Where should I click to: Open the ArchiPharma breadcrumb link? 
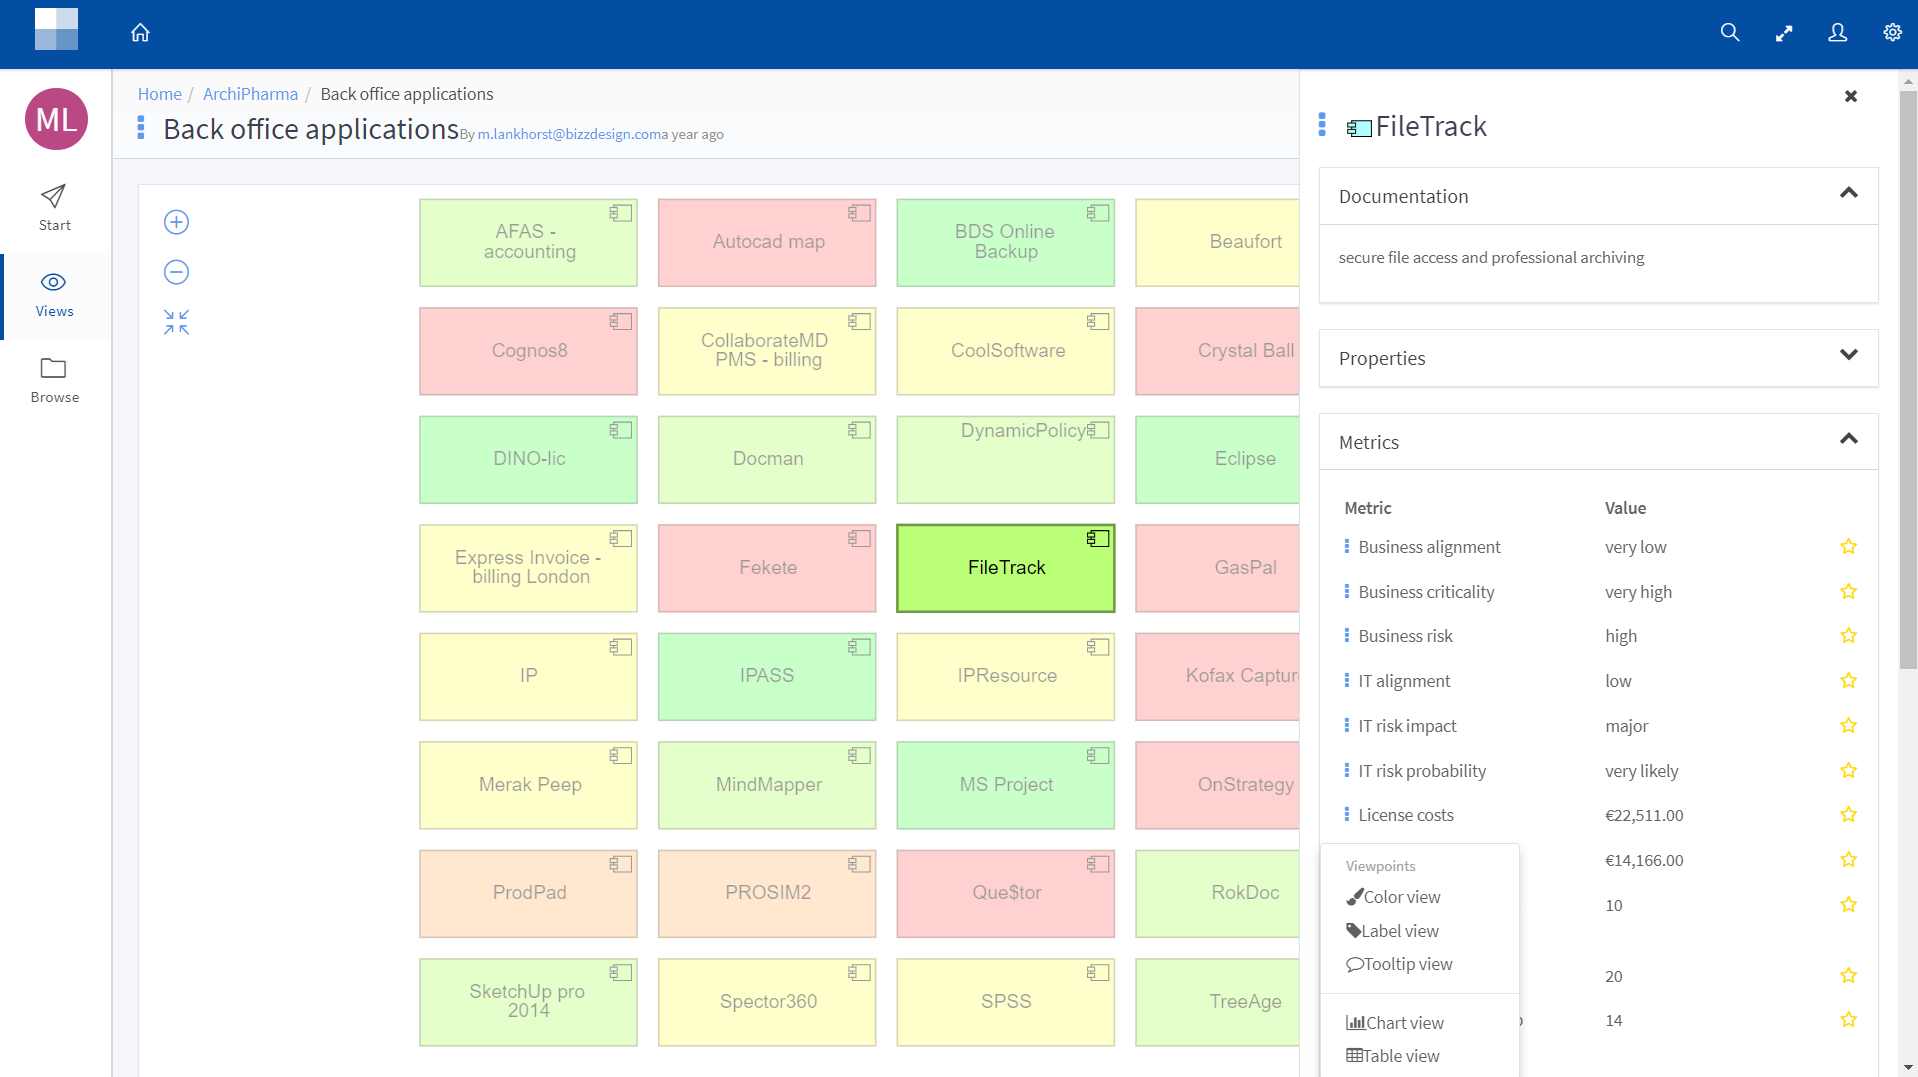click(x=250, y=94)
